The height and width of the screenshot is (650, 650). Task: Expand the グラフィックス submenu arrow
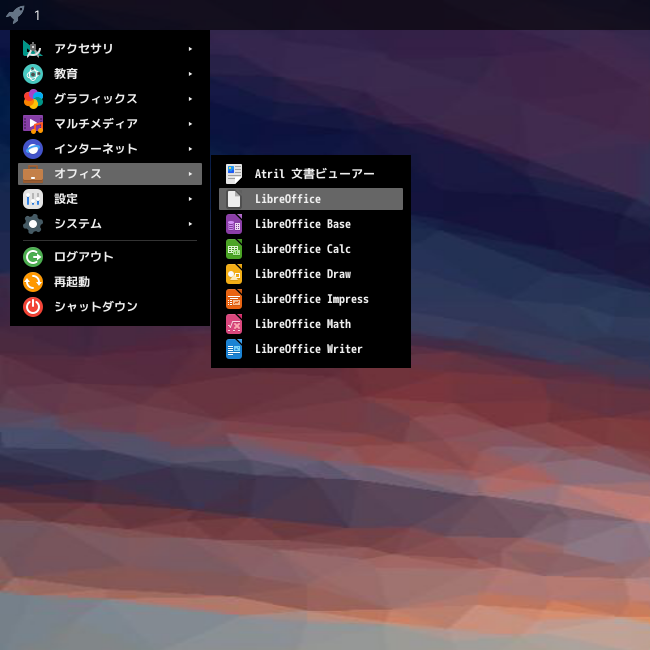click(x=190, y=99)
